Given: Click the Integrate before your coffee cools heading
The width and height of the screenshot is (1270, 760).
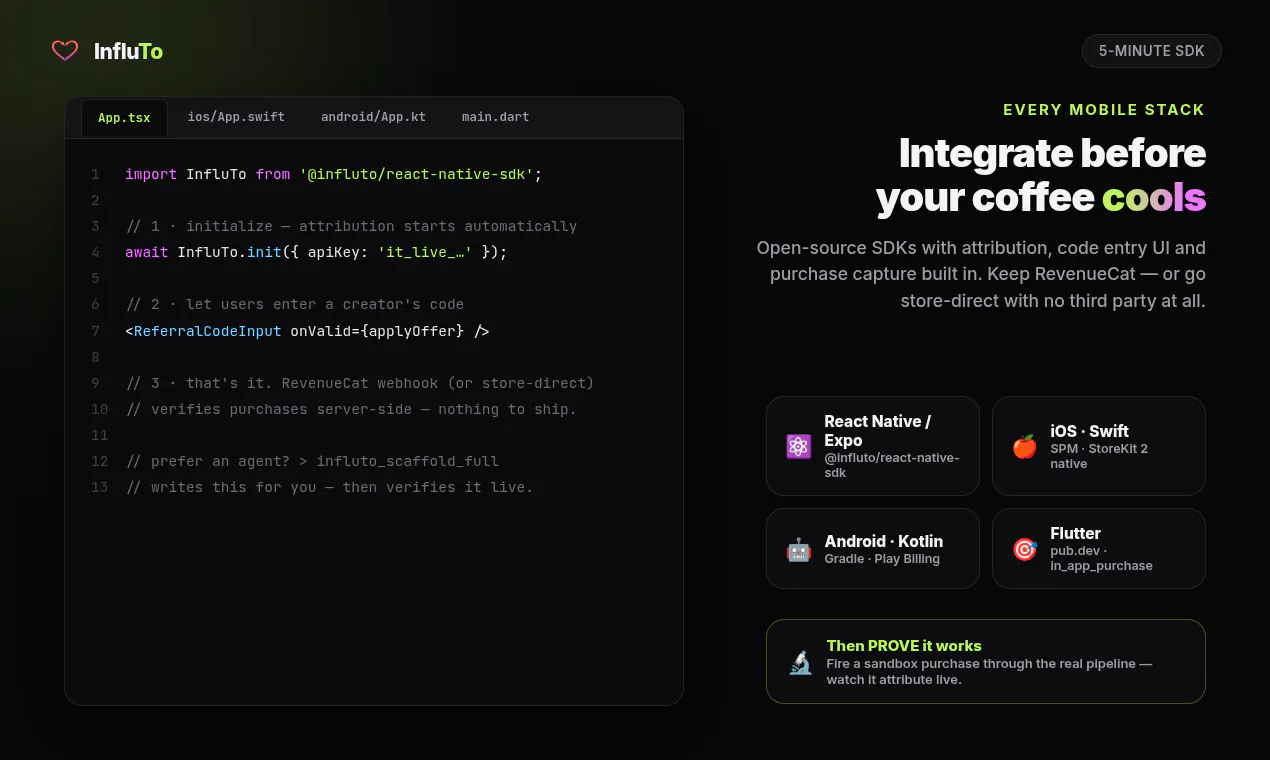Looking at the screenshot, I should 1041,176.
